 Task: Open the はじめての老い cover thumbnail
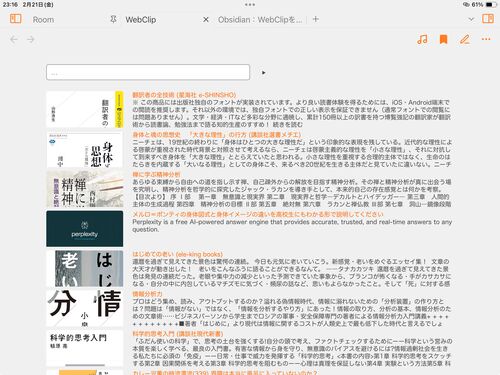[85, 269]
